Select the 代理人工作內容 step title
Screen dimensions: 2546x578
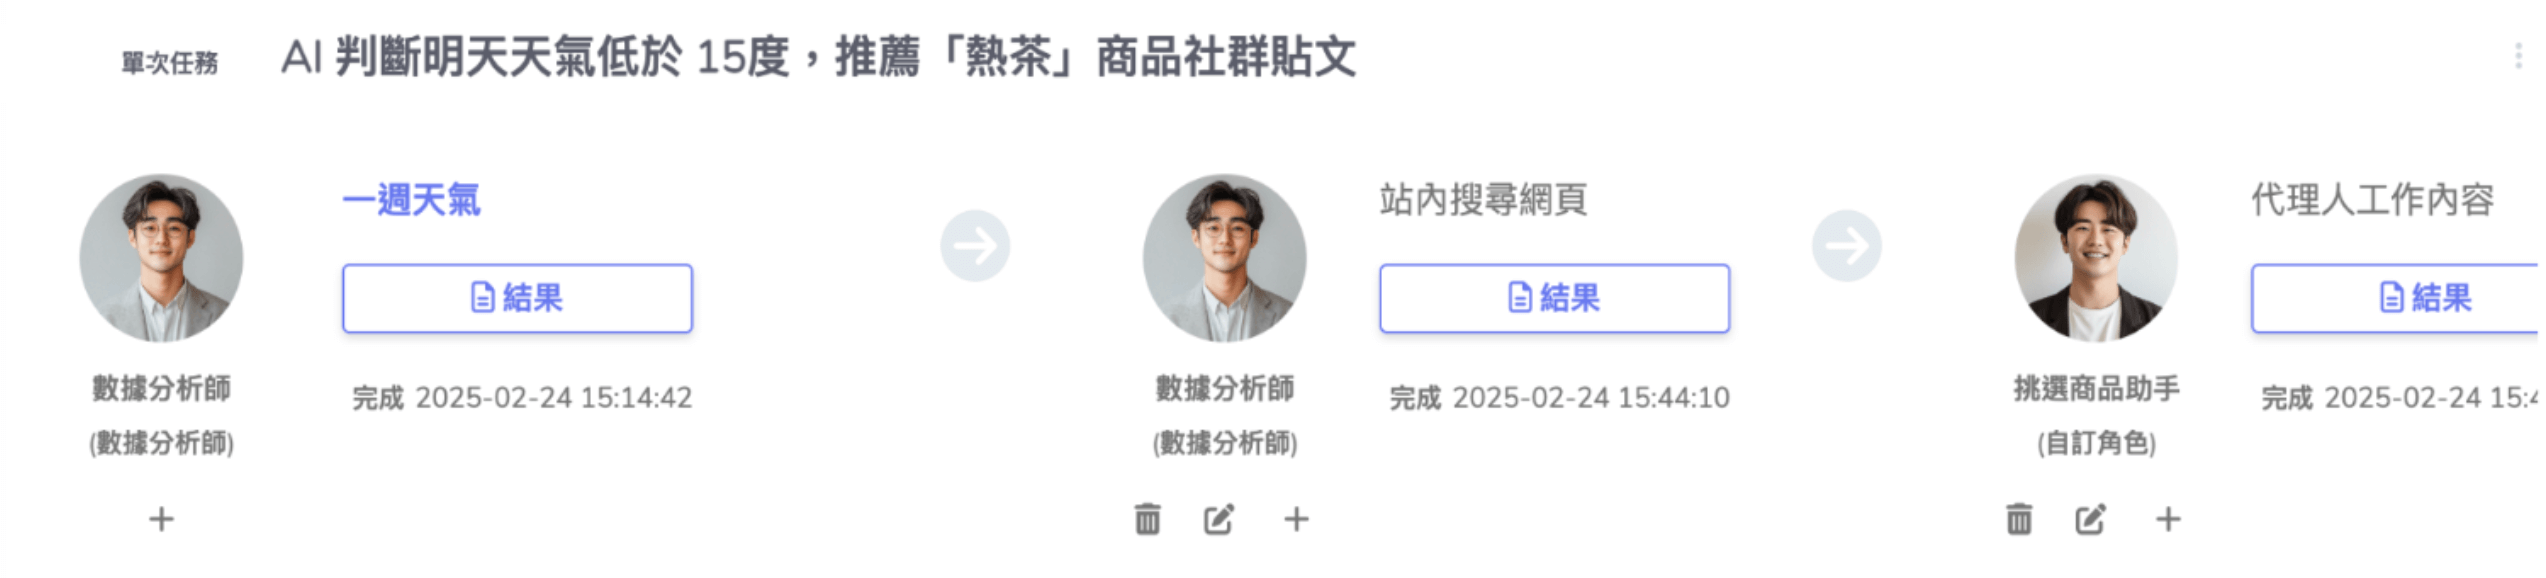pyautogui.click(x=2372, y=200)
